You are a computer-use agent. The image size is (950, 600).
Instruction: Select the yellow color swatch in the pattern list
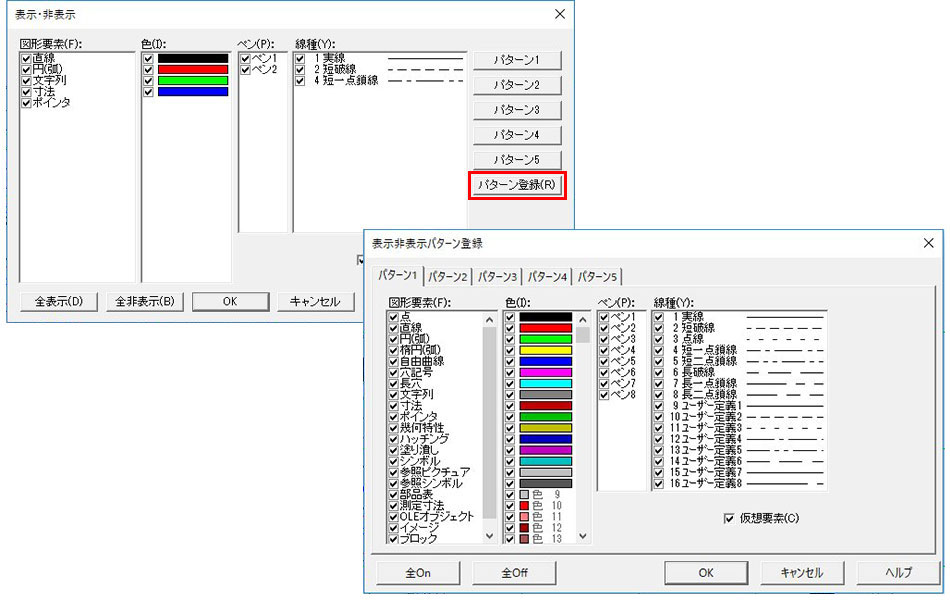[545, 350]
